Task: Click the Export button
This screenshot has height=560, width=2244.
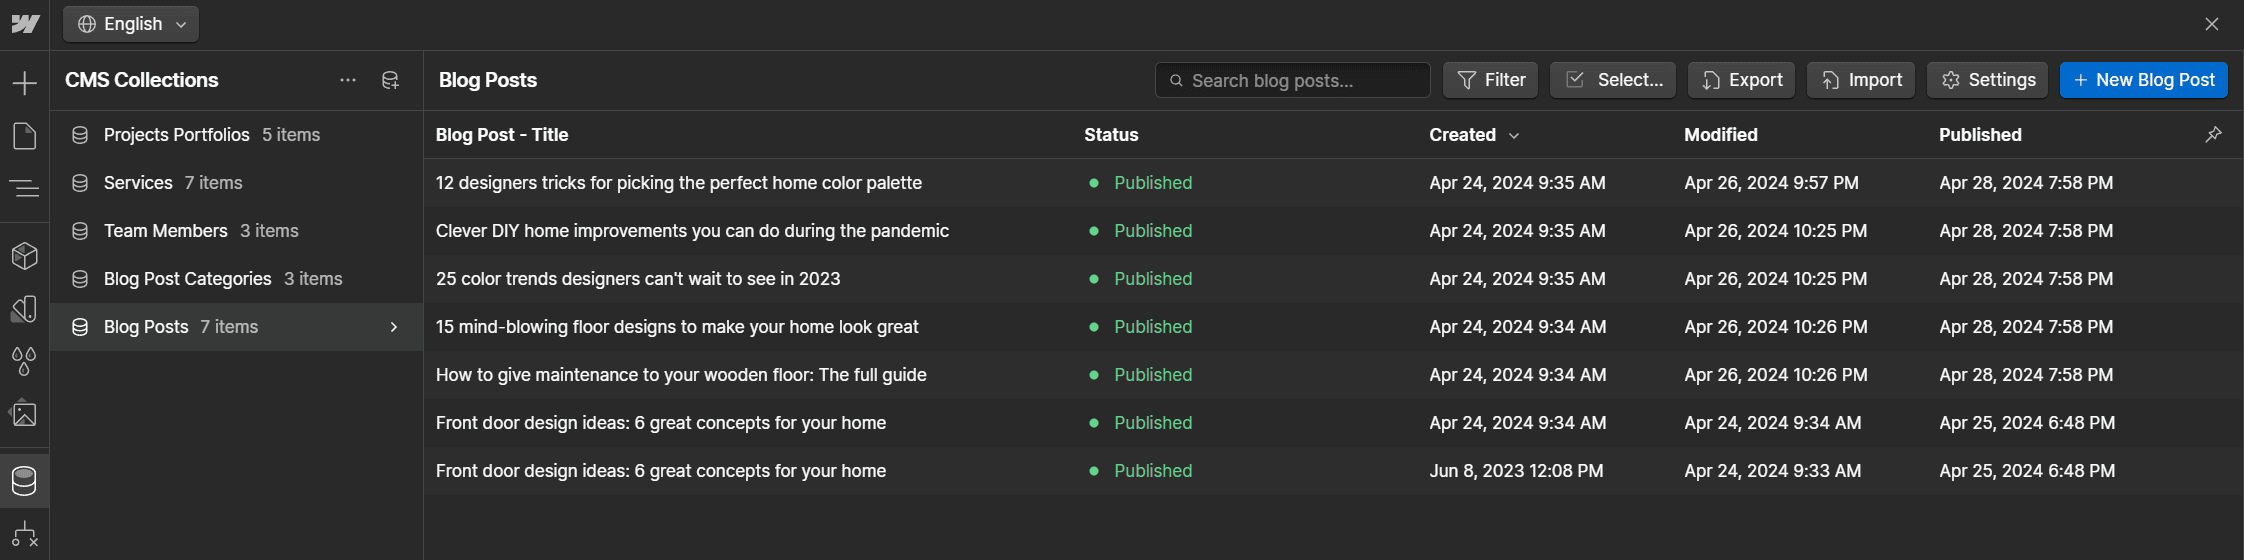Action: [x=1741, y=80]
